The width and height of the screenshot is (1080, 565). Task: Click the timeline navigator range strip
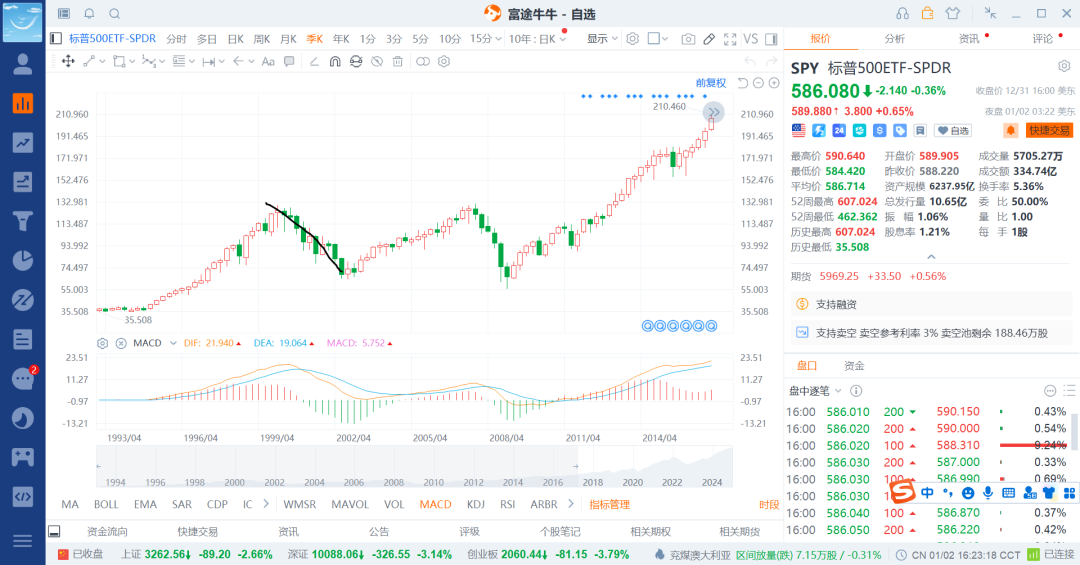(x=414, y=467)
